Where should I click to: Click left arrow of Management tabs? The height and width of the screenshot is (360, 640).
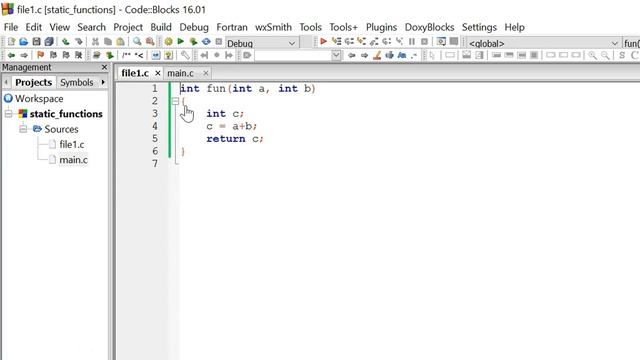click(6, 82)
